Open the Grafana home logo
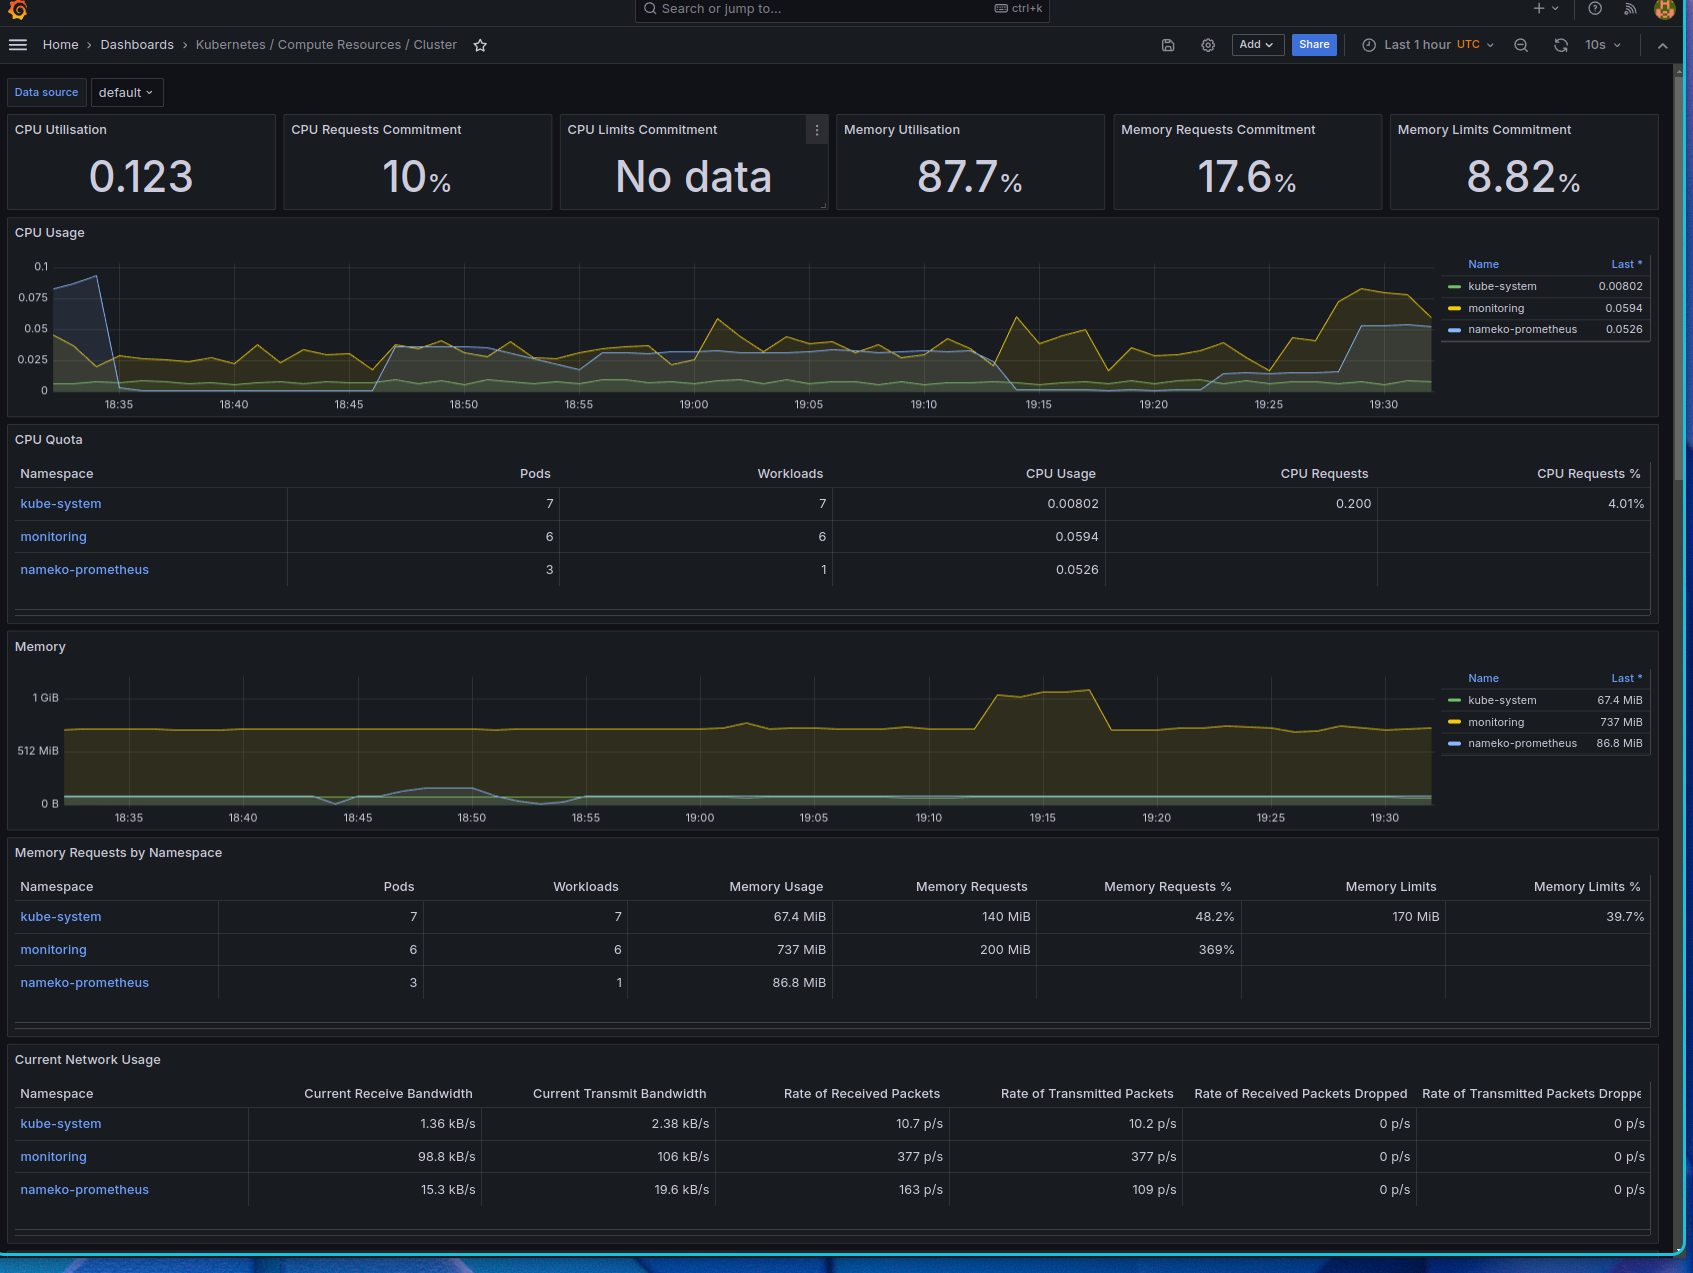Image resolution: width=1693 pixels, height=1273 pixels. (18, 10)
